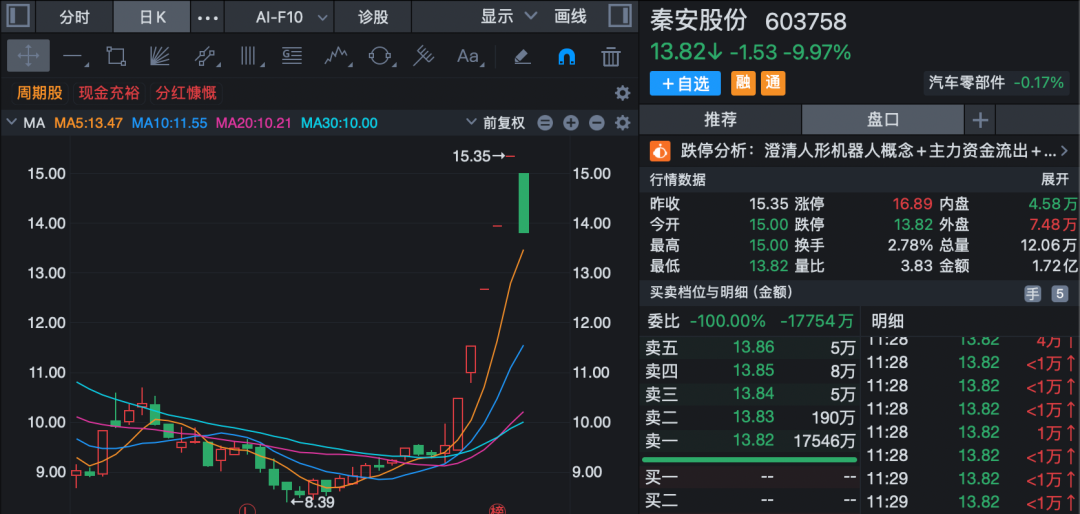Switch to the 日K daily candlestick tab
Viewport: 1080px width, 514px height.
pos(152,17)
